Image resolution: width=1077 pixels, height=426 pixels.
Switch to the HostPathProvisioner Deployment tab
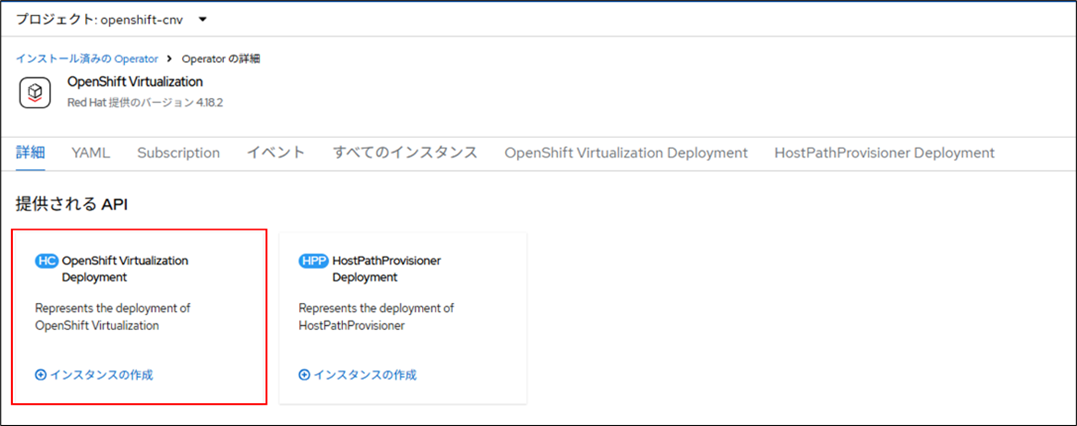click(884, 153)
